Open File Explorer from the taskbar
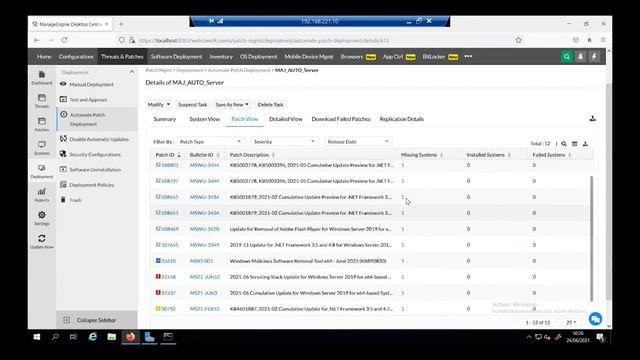 coord(111,337)
